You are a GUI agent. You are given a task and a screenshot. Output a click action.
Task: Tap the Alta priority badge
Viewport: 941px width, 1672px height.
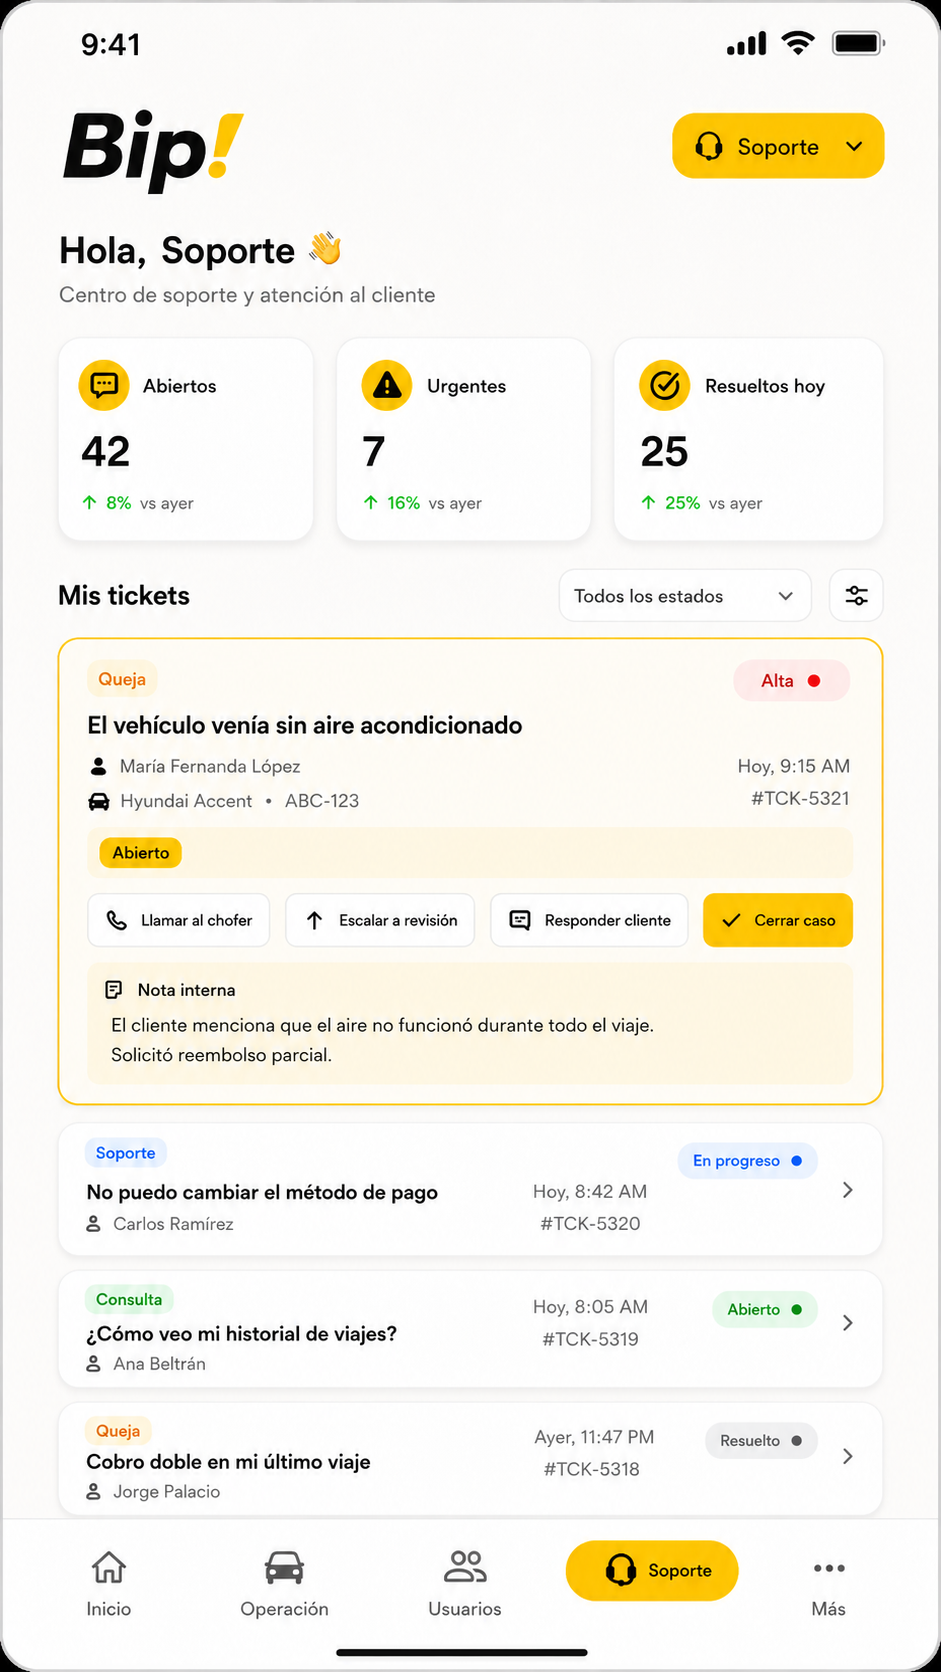click(791, 681)
